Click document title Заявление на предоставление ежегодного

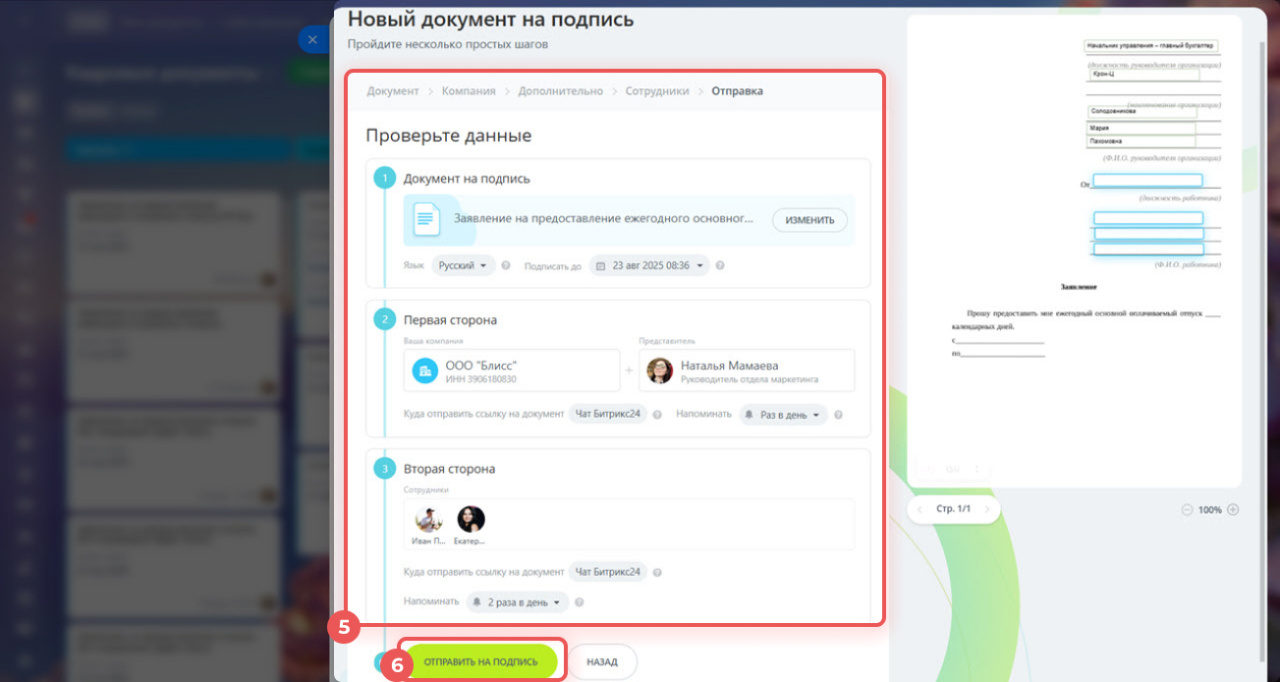tap(603, 218)
